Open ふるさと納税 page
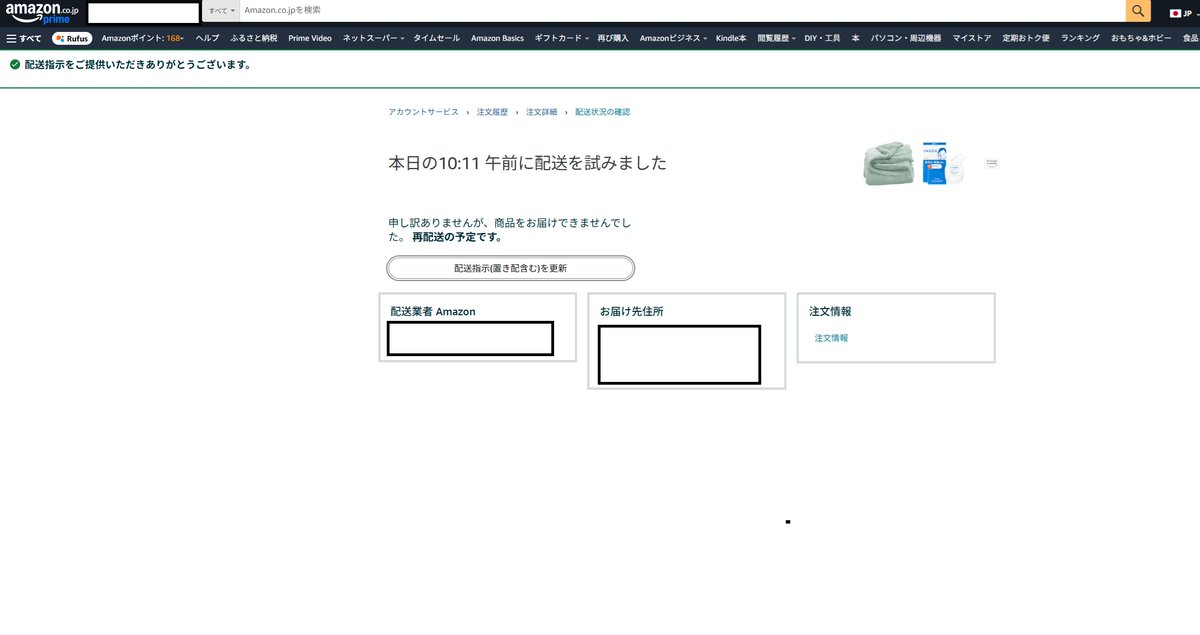1200x635 pixels. pos(253,38)
